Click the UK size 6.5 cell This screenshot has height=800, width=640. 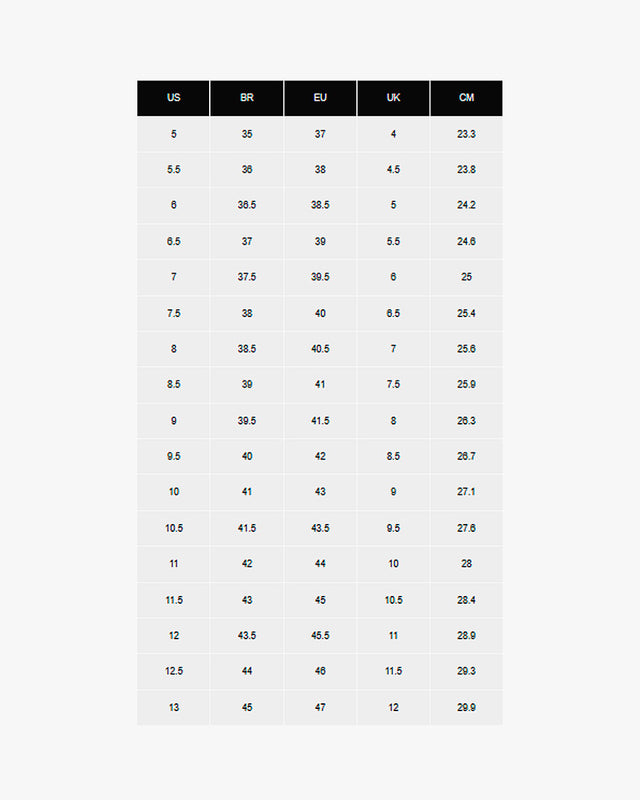click(393, 313)
